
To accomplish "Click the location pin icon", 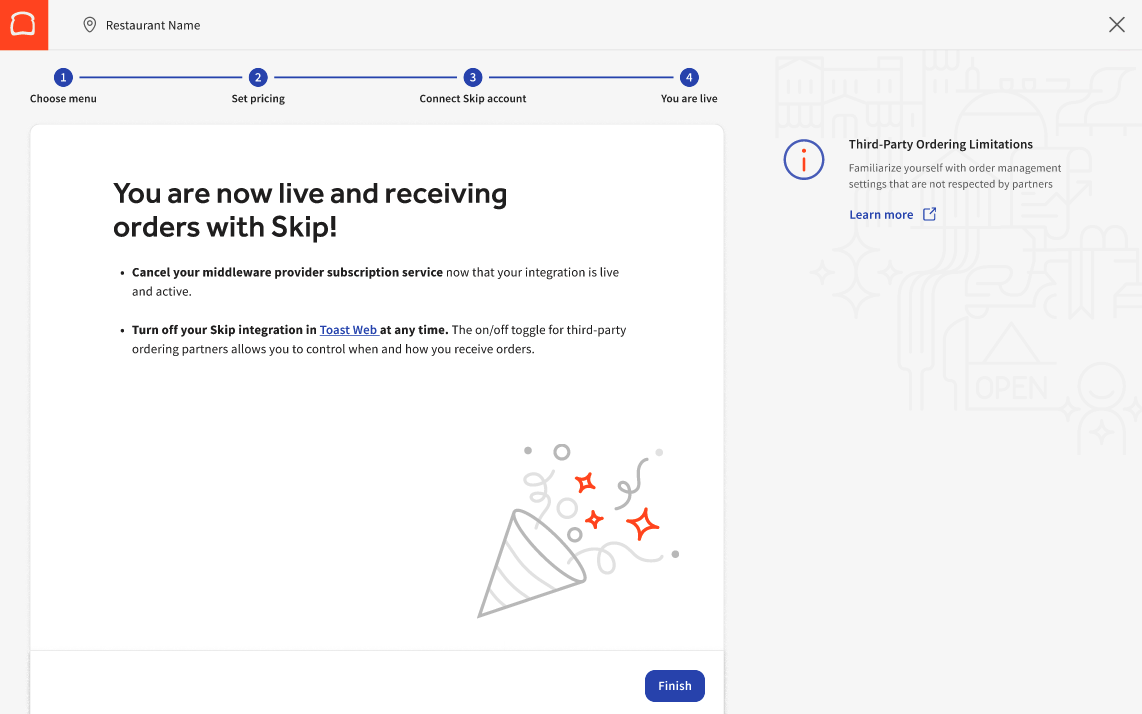I will (x=89, y=25).
